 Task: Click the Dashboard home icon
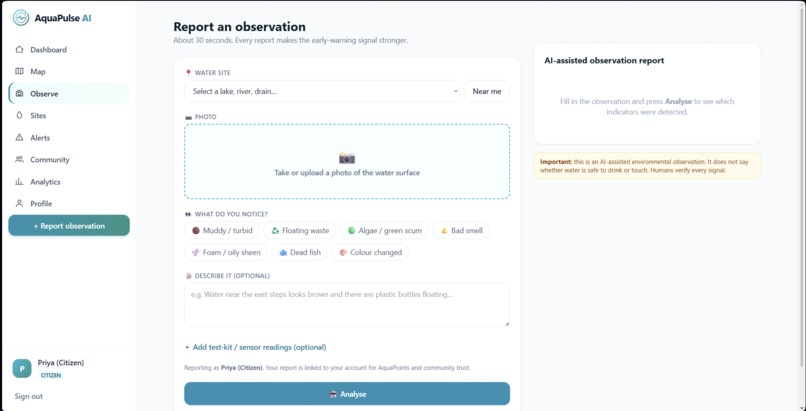pyautogui.click(x=20, y=50)
